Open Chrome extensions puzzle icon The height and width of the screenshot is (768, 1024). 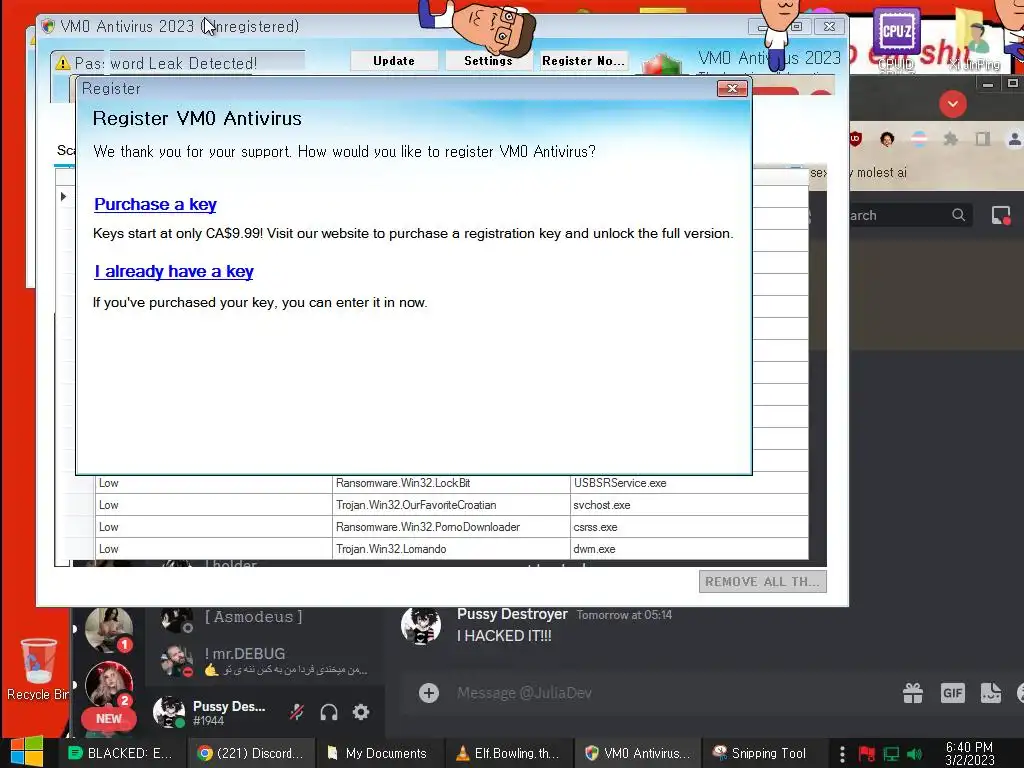951,138
